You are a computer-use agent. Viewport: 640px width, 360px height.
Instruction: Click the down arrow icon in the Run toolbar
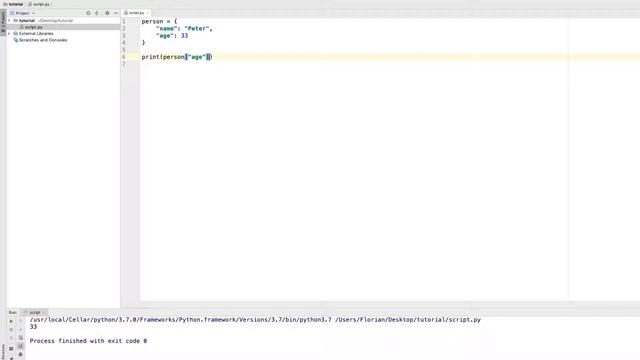21,330
